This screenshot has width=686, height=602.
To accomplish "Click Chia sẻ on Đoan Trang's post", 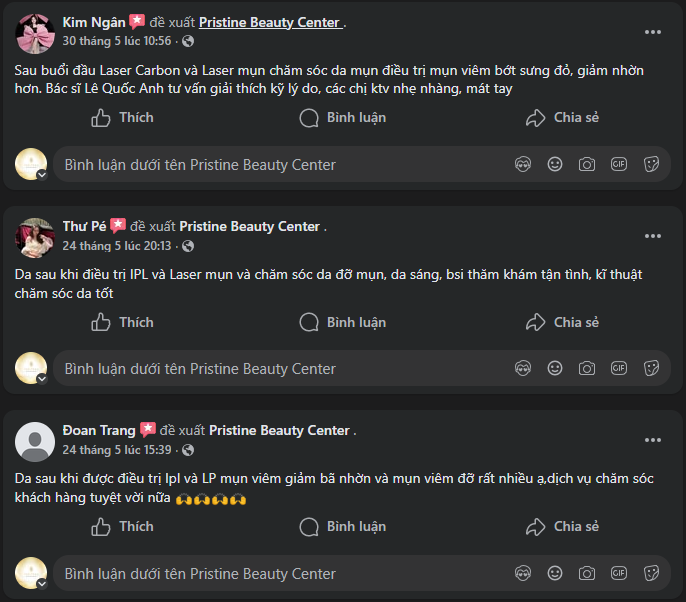I will [x=562, y=526].
